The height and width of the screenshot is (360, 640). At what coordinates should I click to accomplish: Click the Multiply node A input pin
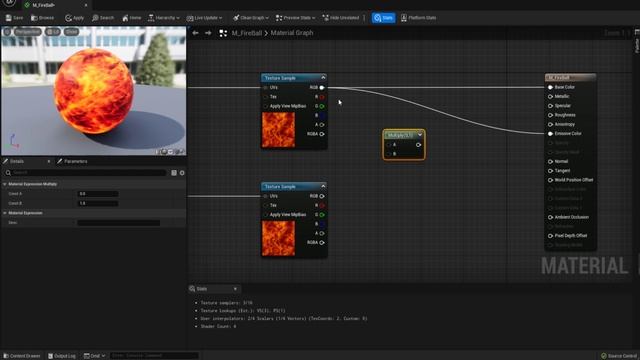[x=389, y=145]
